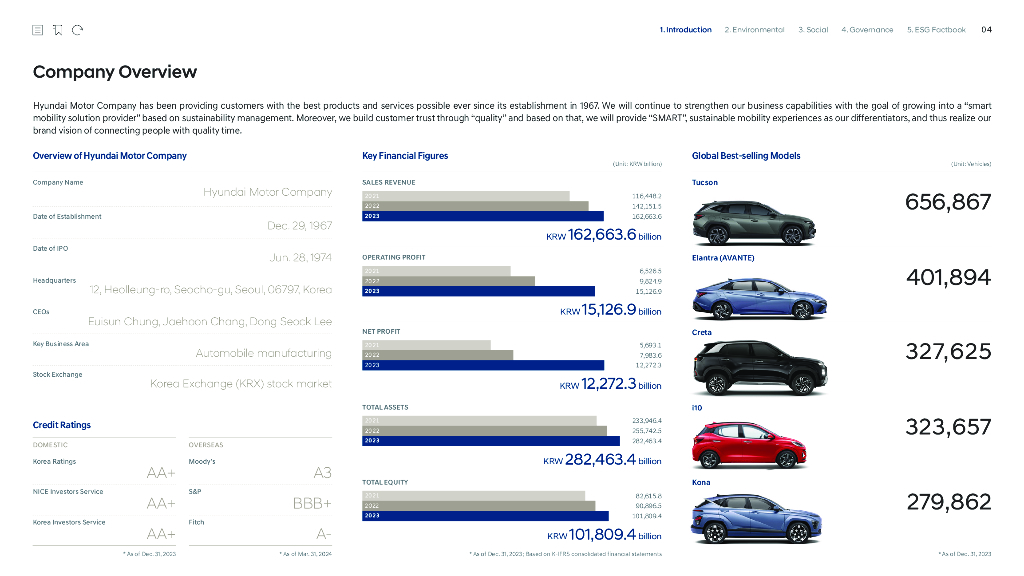Click the page number 04

986,30
